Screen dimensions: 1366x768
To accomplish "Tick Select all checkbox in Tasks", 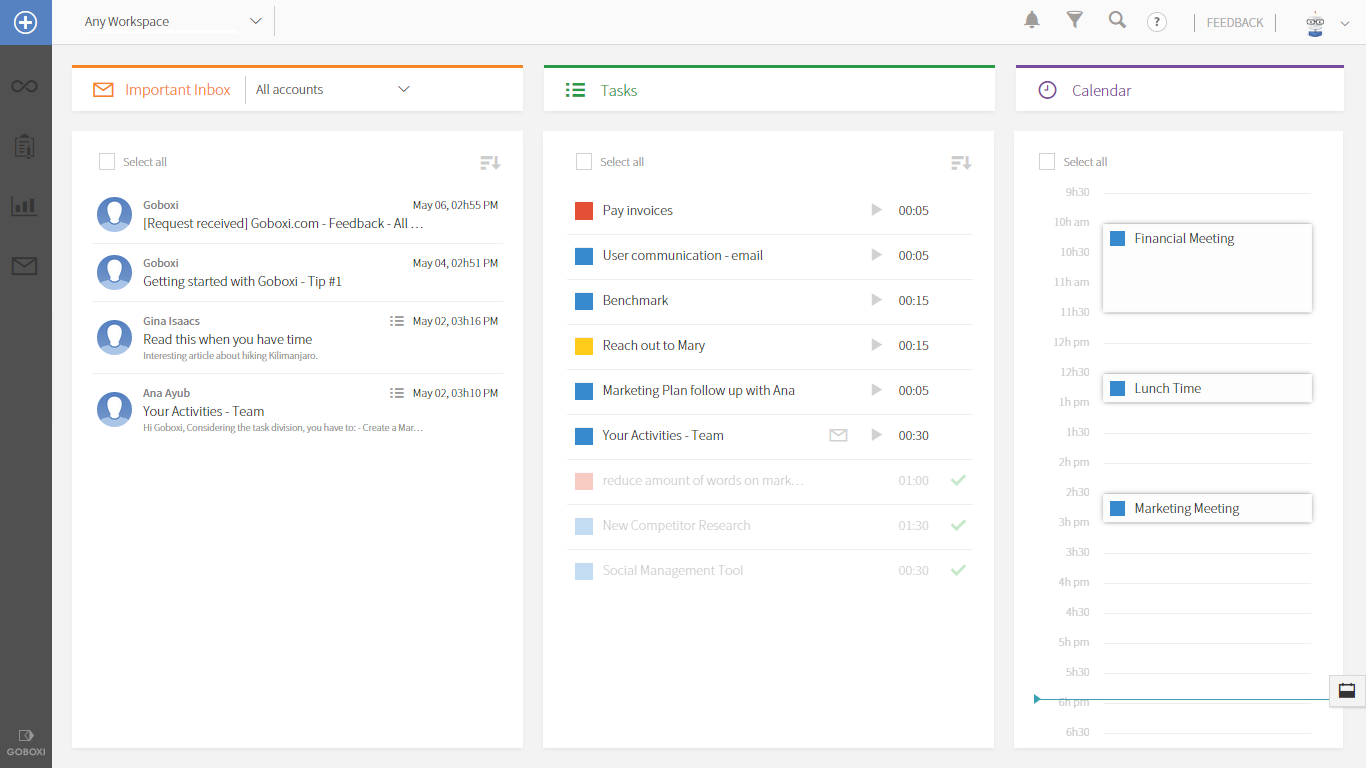I will pos(584,162).
